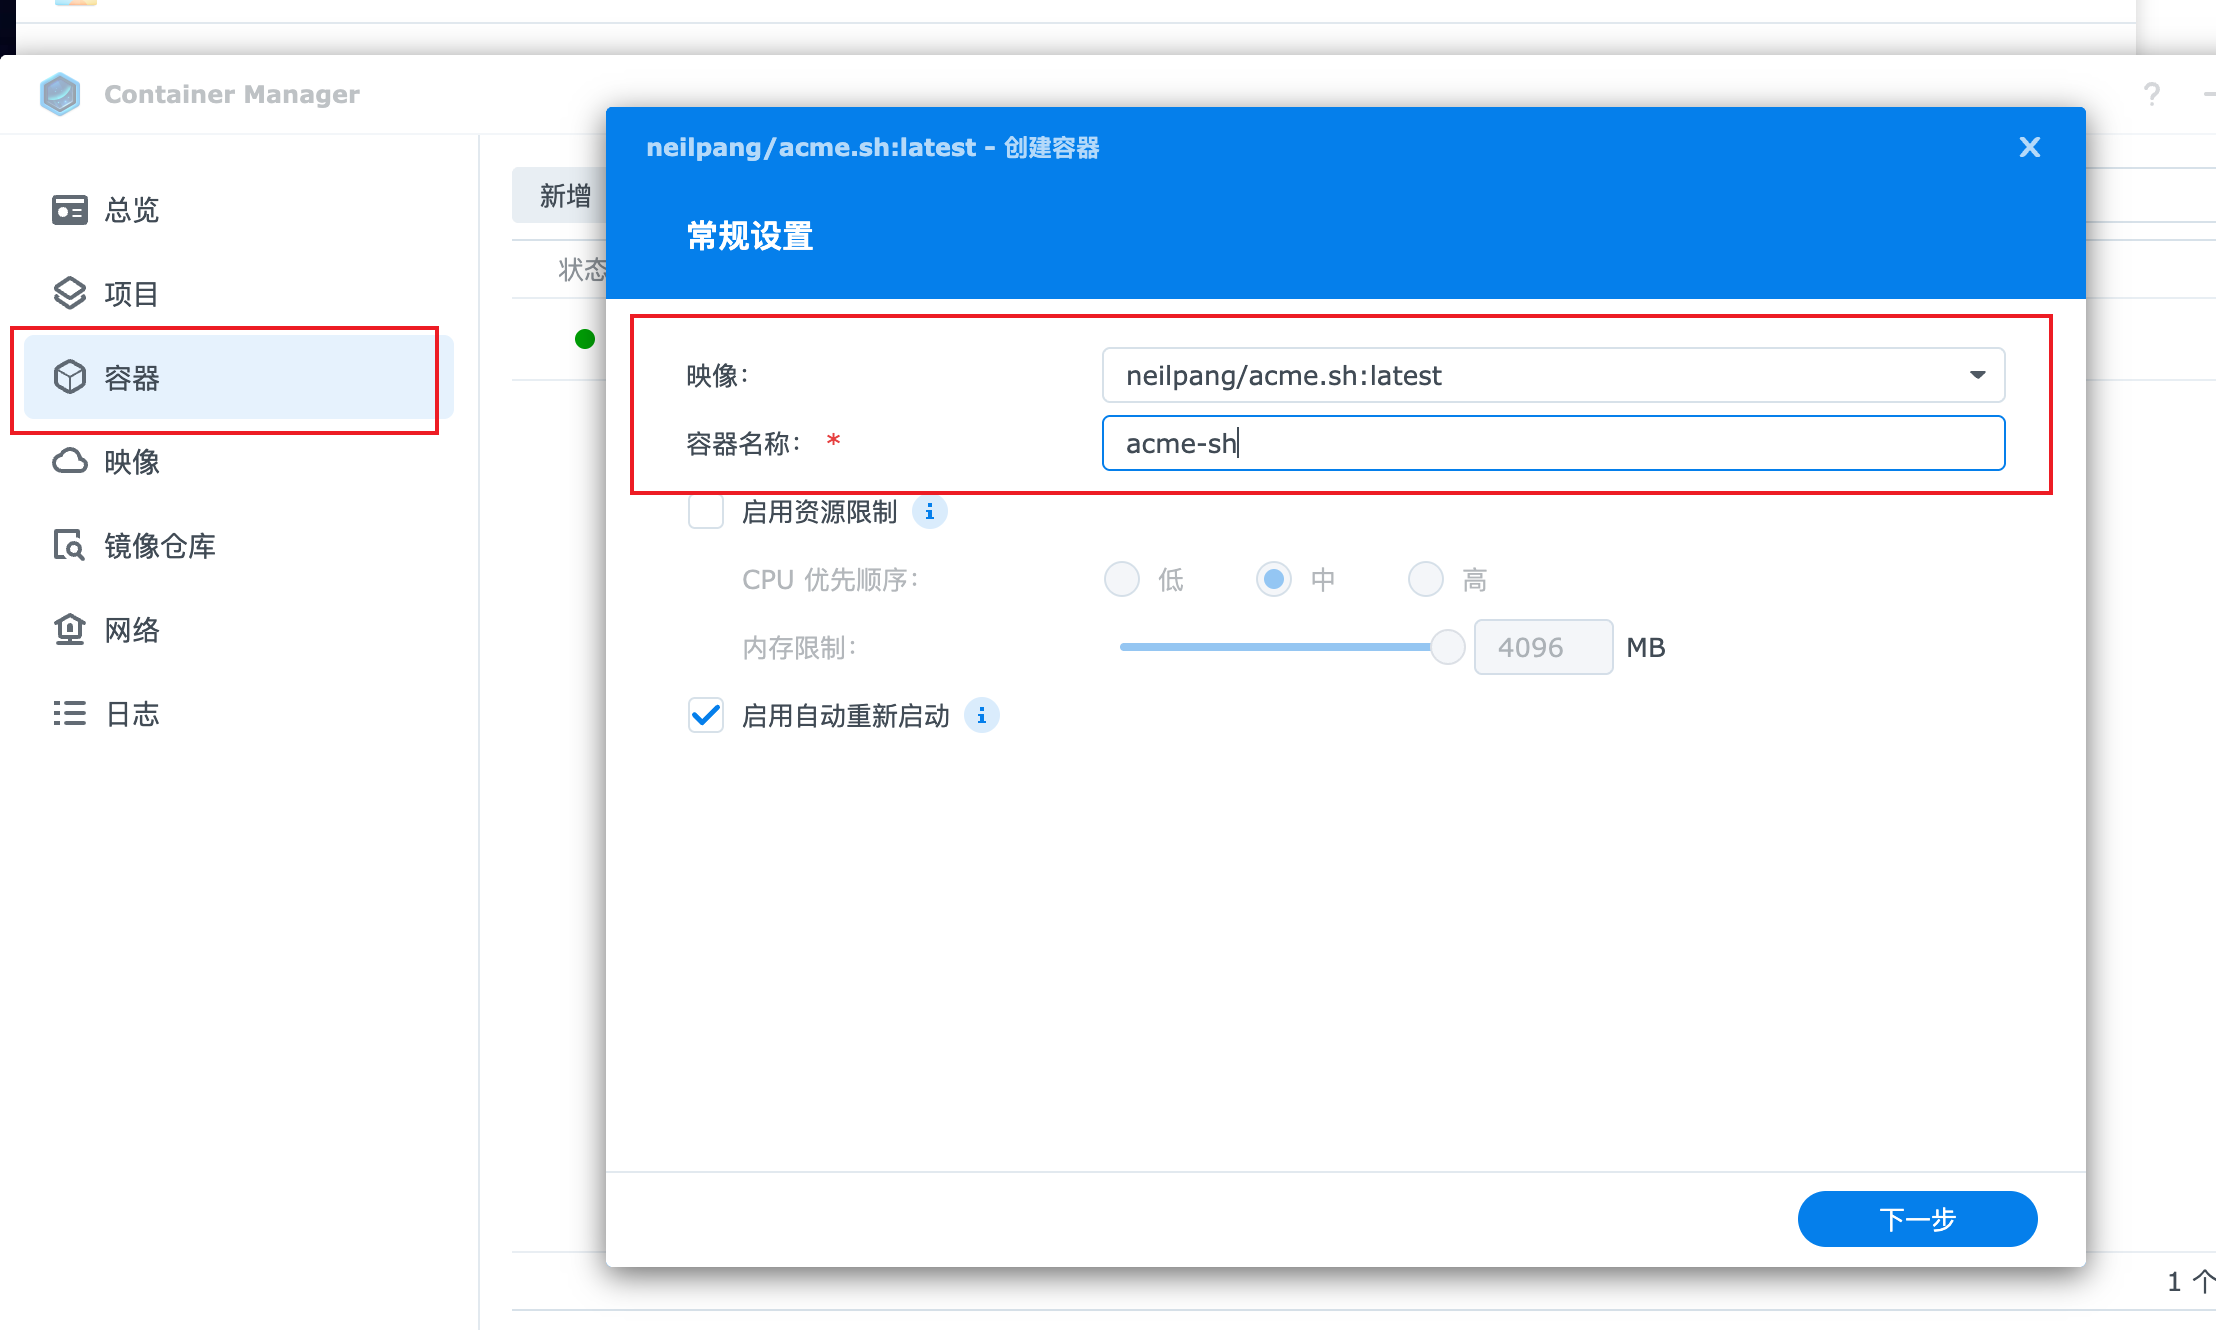
Task: Click the memory limit slider handle
Action: [x=1447, y=647]
